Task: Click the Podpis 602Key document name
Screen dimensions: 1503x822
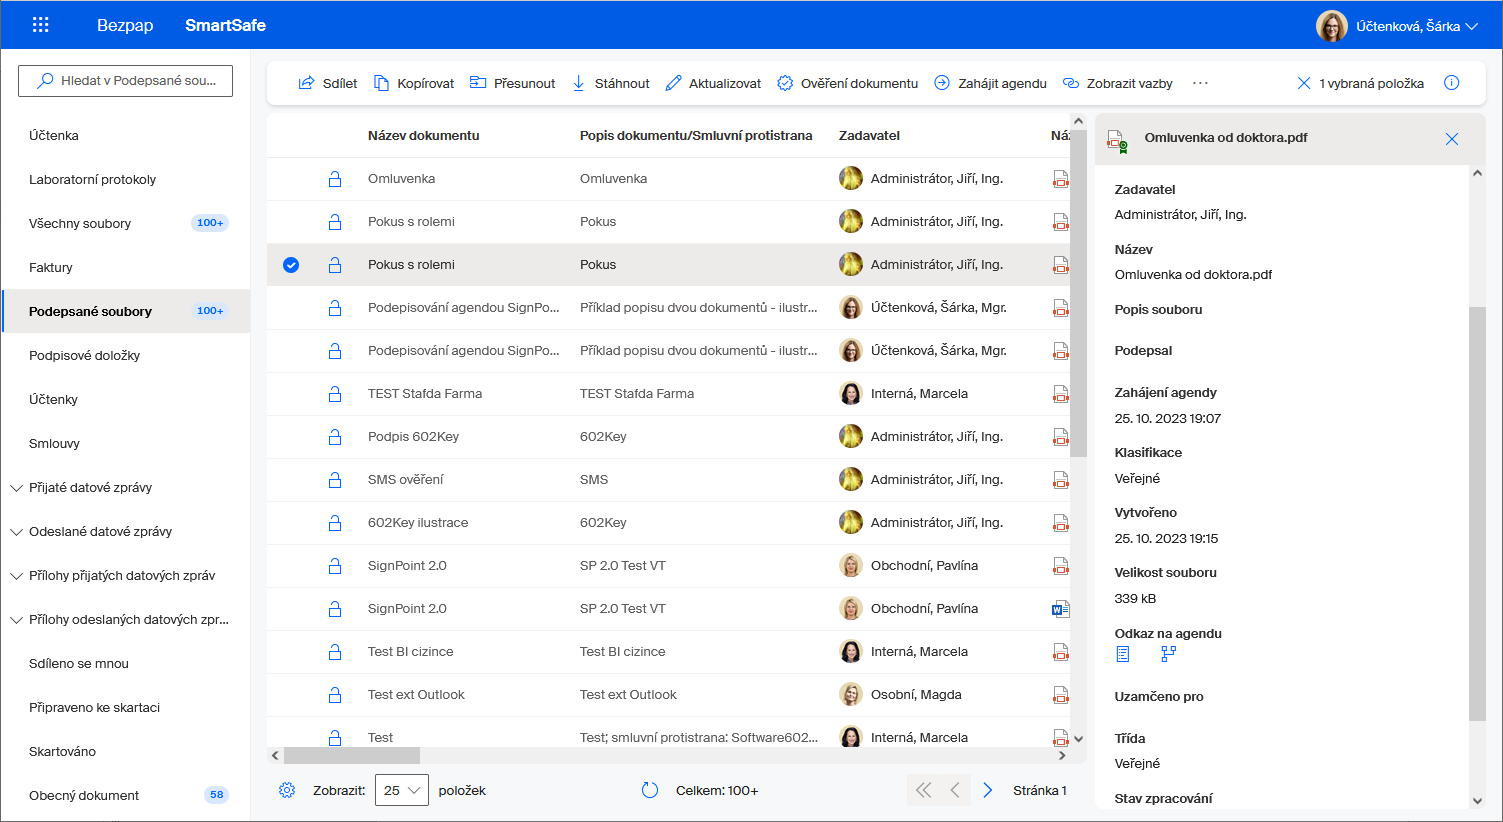Action: tap(414, 437)
